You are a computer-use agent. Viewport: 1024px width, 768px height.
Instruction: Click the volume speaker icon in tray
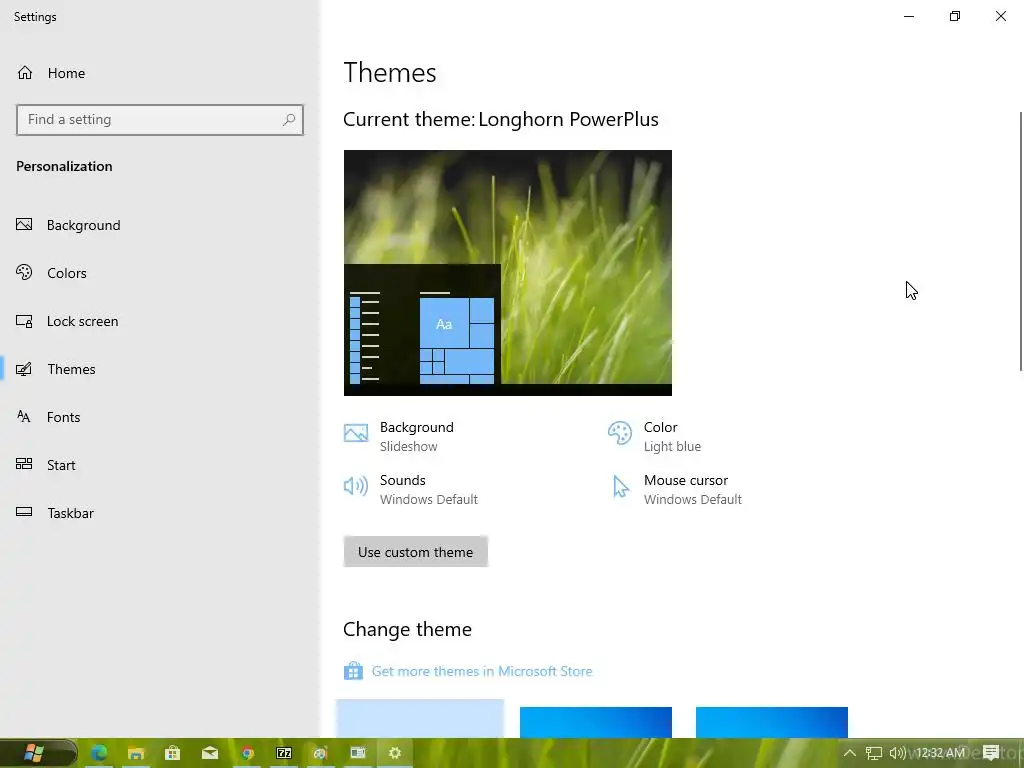pyautogui.click(x=897, y=753)
